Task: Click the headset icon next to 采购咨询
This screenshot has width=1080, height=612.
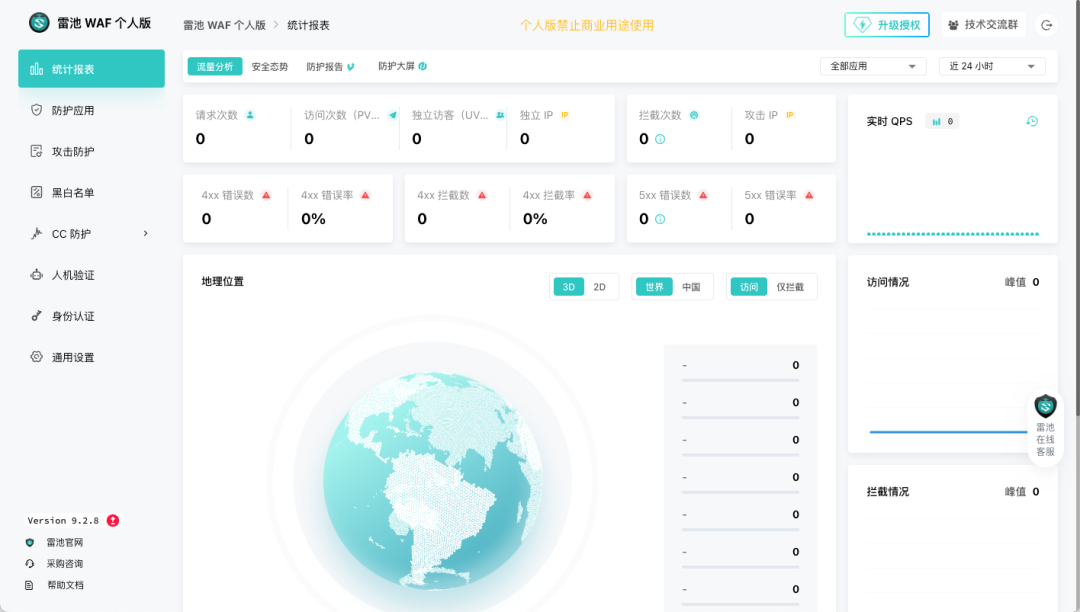Action: click(30, 564)
